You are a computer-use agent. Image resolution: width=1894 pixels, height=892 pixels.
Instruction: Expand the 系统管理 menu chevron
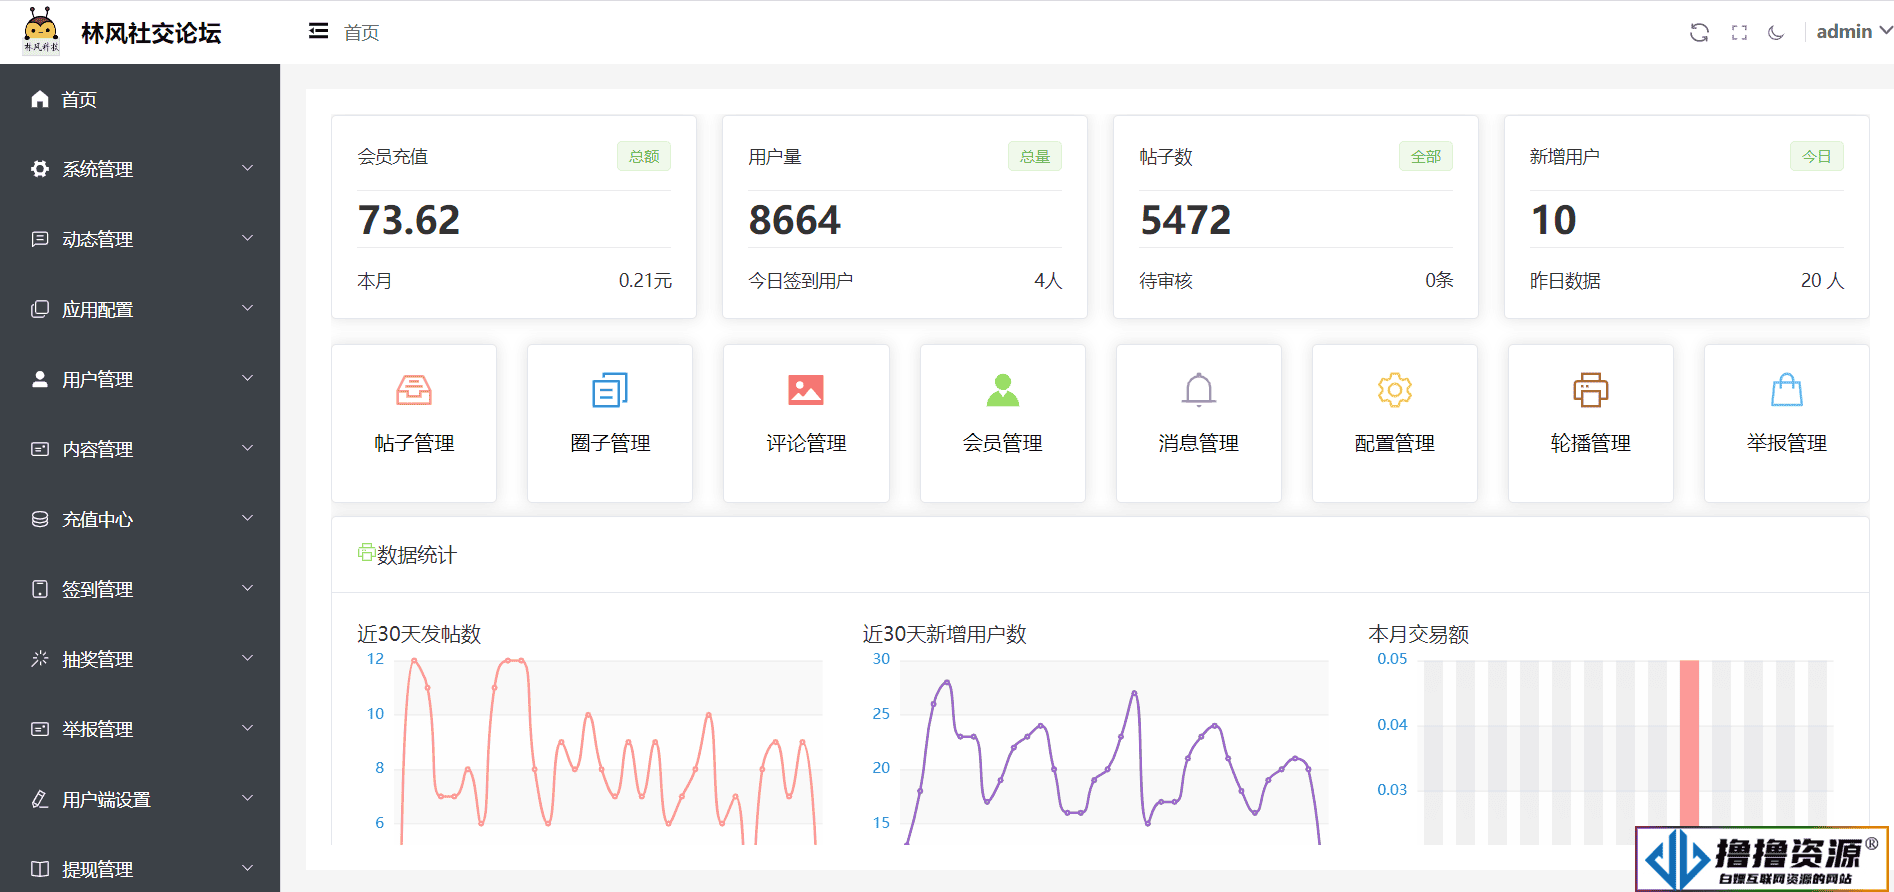[248, 168]
